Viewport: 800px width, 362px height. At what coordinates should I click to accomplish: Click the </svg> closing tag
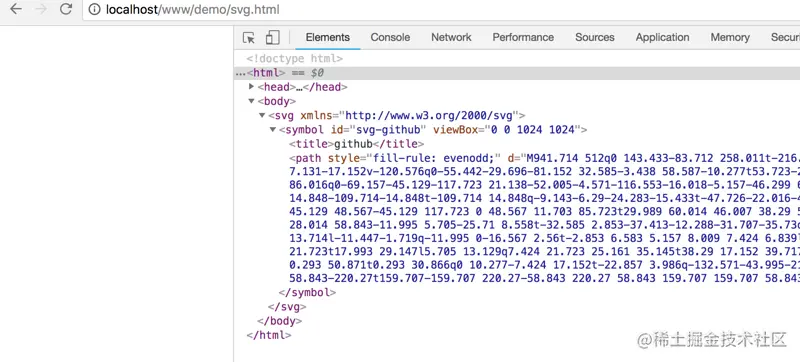coord(287,307)
